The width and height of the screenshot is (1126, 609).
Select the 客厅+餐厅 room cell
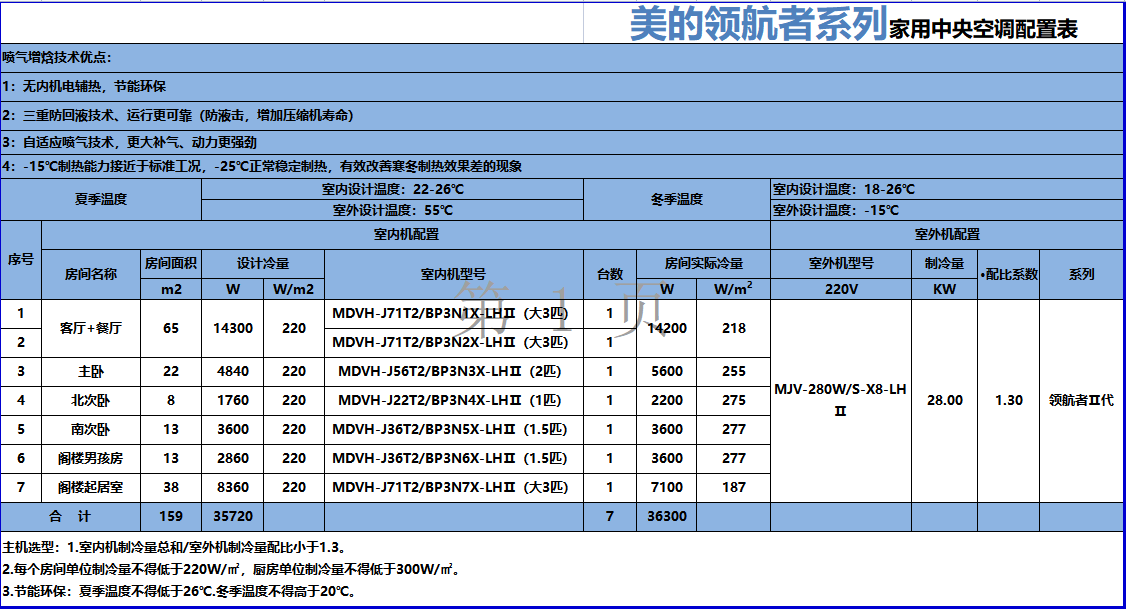[90, 328]
